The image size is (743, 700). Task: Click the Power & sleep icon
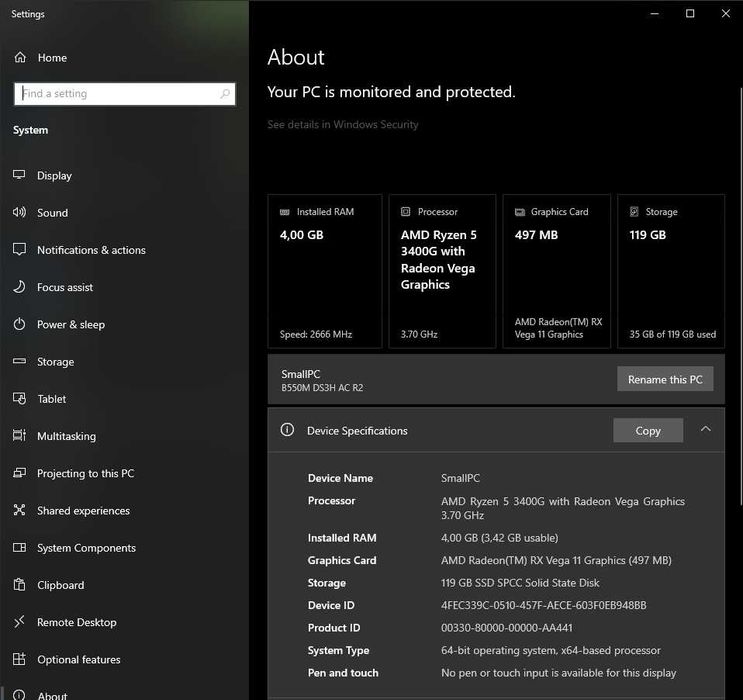tap(19, 324)
